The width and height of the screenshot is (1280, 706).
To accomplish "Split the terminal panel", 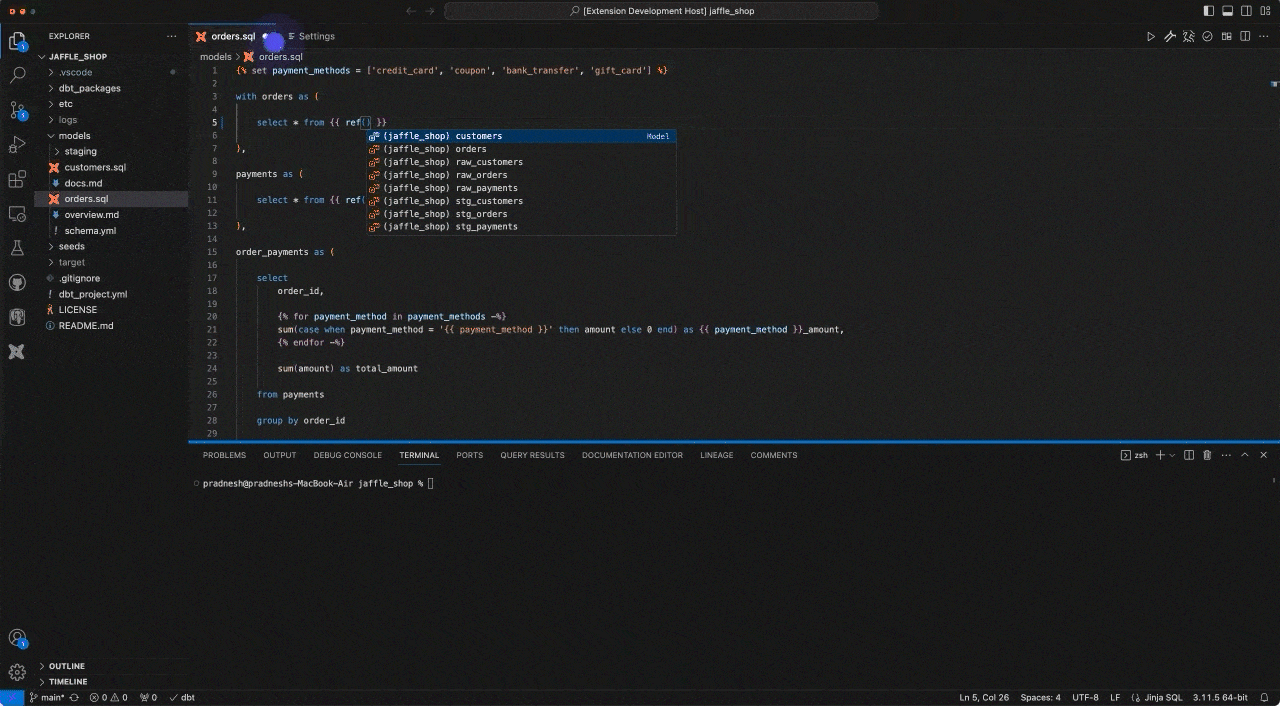I will click(x=1189, y=455).
